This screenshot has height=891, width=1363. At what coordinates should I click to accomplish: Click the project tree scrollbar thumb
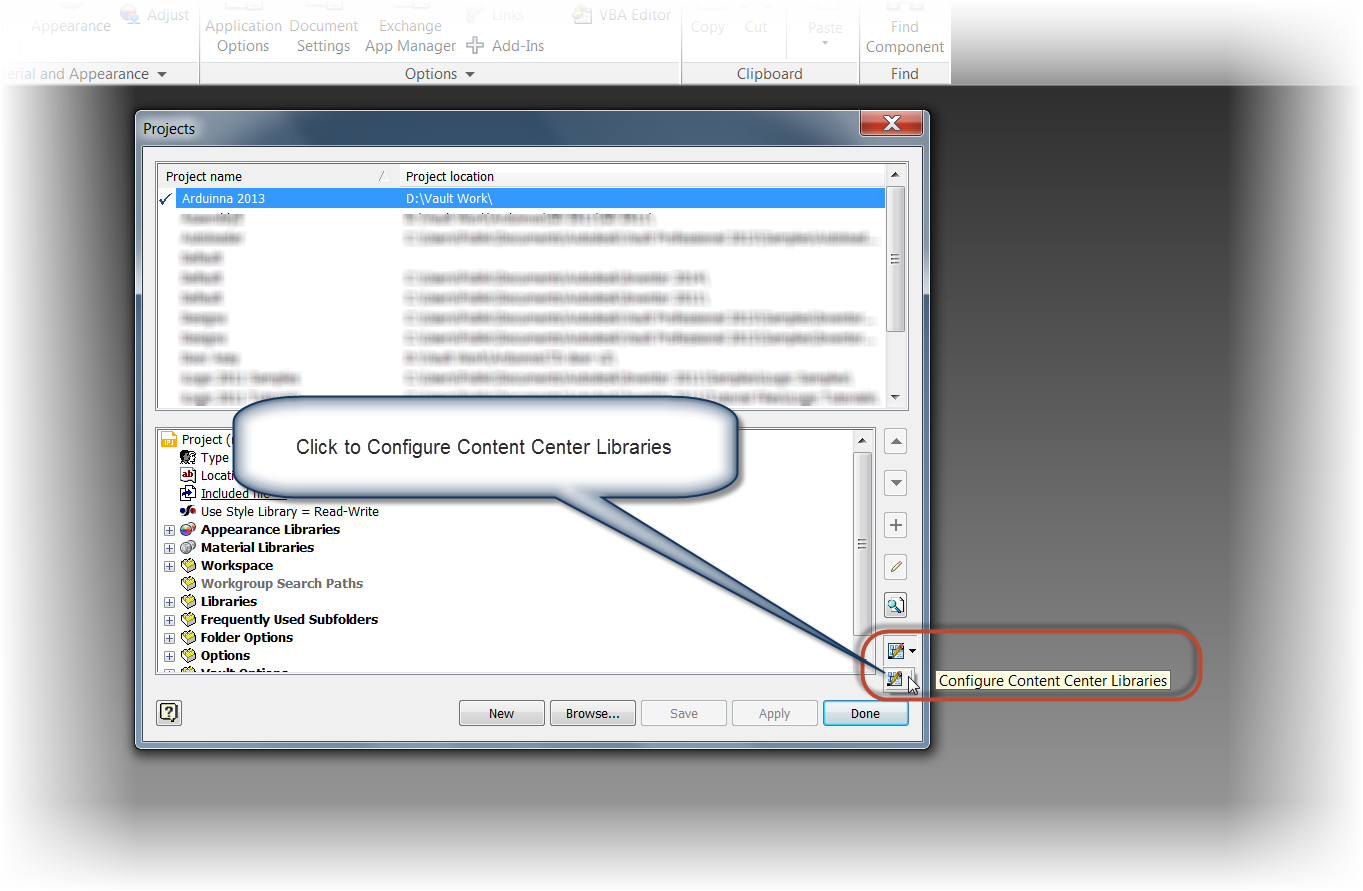[862, 543]
